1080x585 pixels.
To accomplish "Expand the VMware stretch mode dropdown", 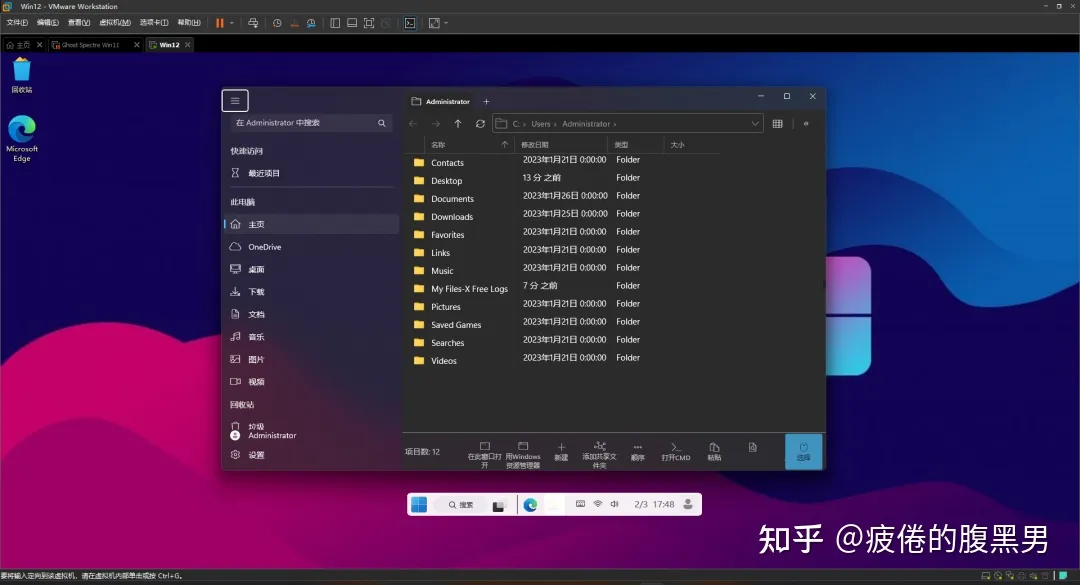I will point(446,23).
